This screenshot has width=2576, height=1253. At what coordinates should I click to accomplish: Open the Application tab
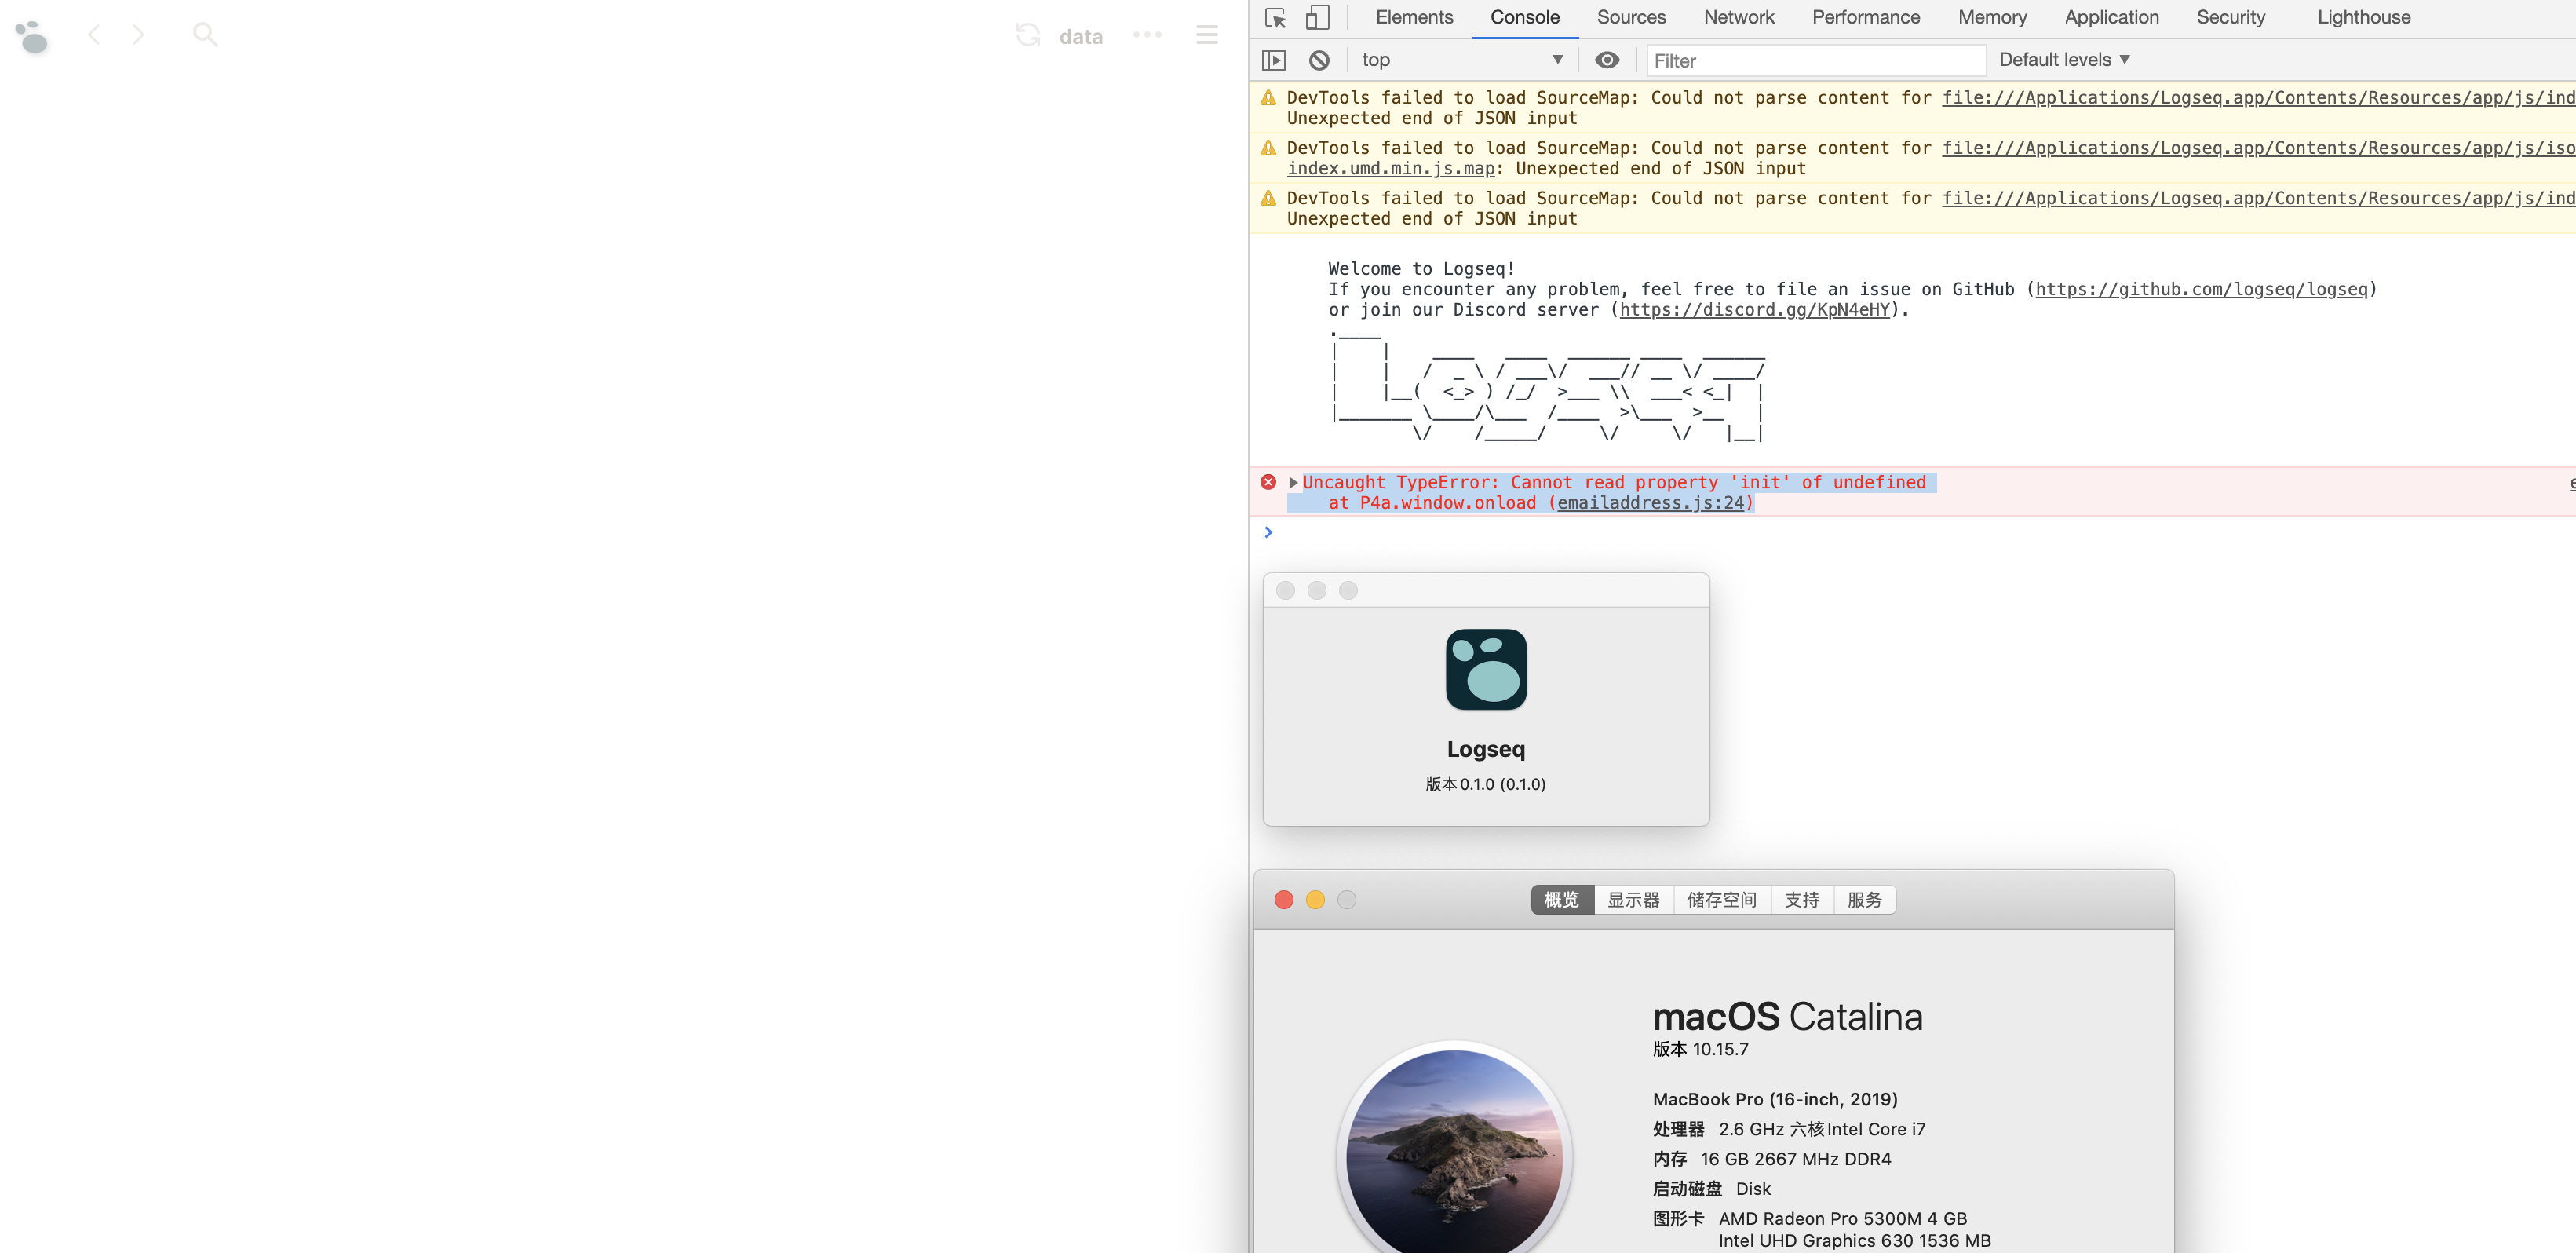click(x=2111, y=18)
